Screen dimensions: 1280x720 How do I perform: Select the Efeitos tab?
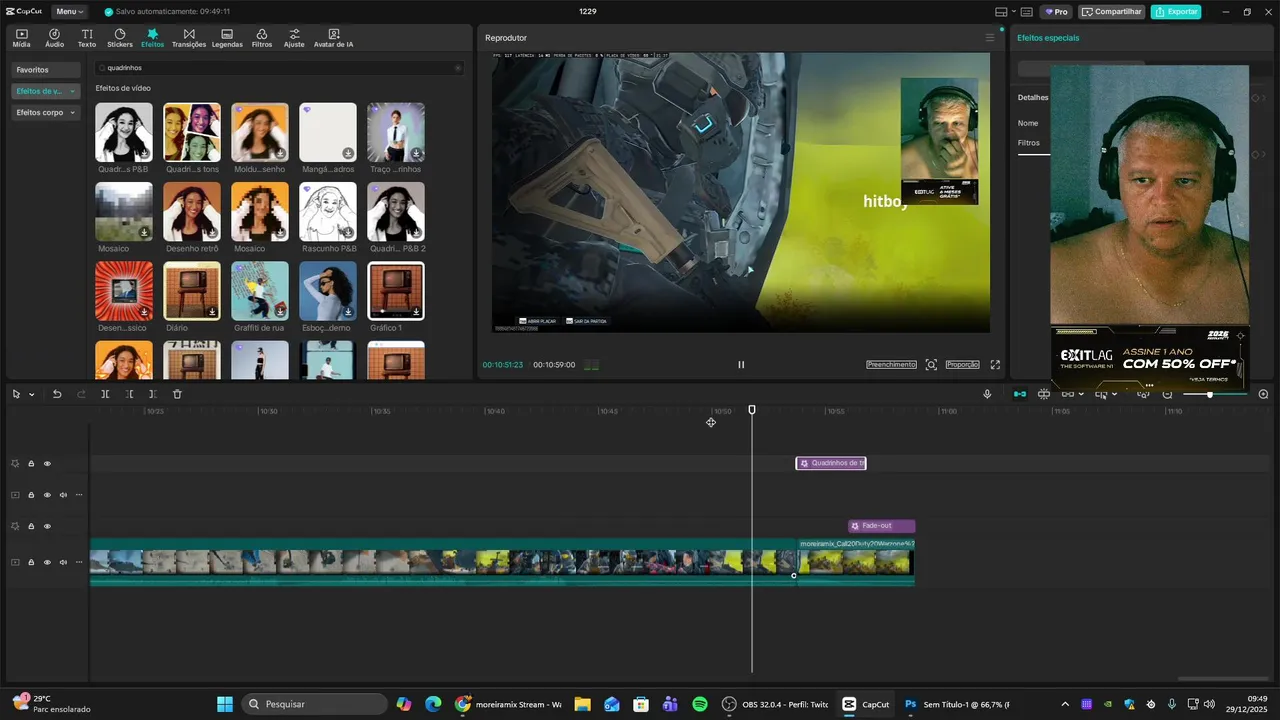[152, 38]
